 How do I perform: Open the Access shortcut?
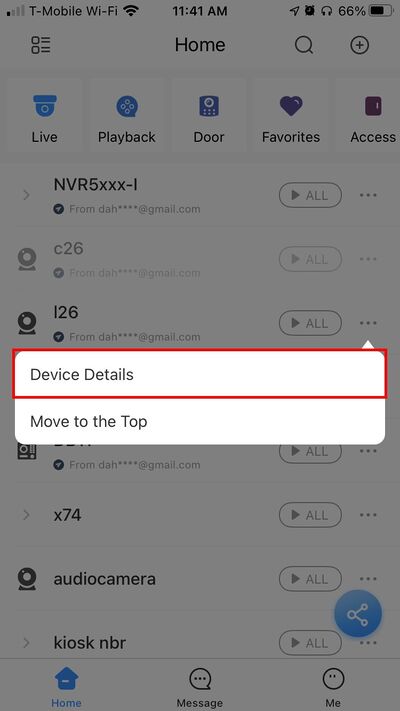point(373,118)
